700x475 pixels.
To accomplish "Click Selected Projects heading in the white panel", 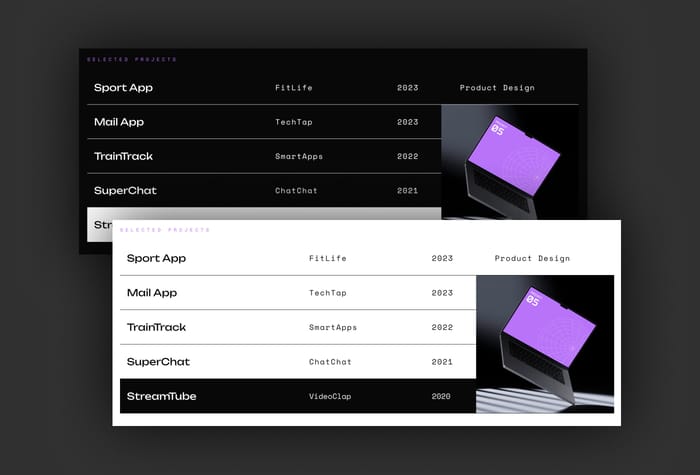I will click(x=165, y=230).
